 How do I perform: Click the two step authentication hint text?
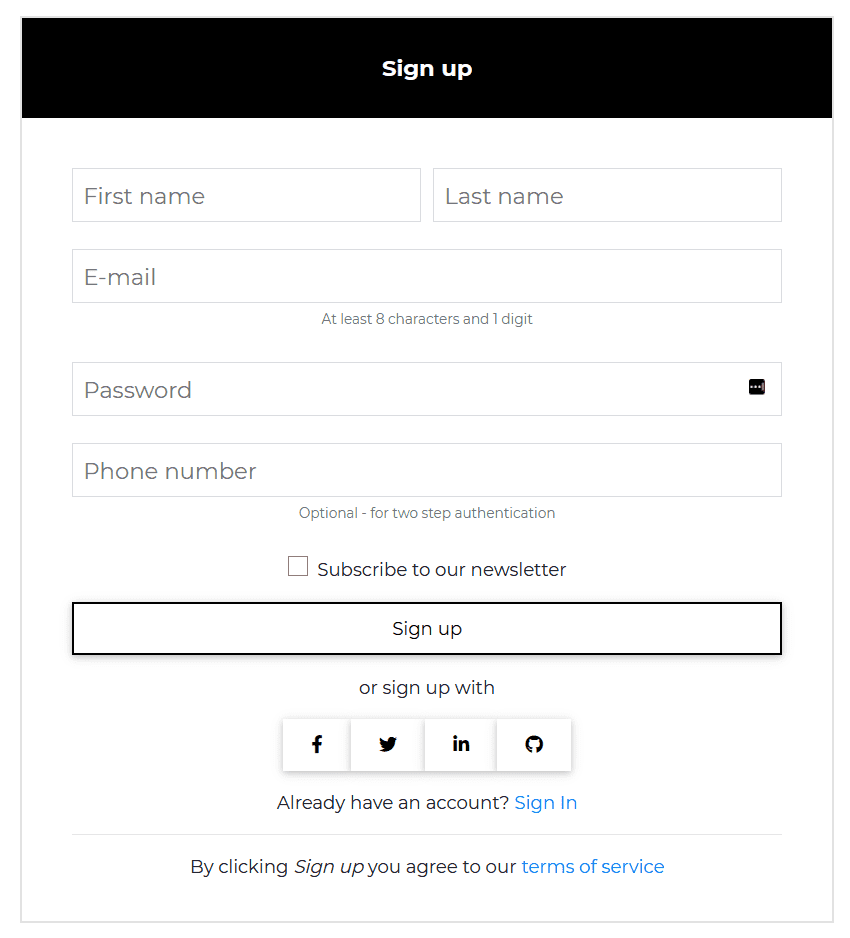[x=427, y=513]
